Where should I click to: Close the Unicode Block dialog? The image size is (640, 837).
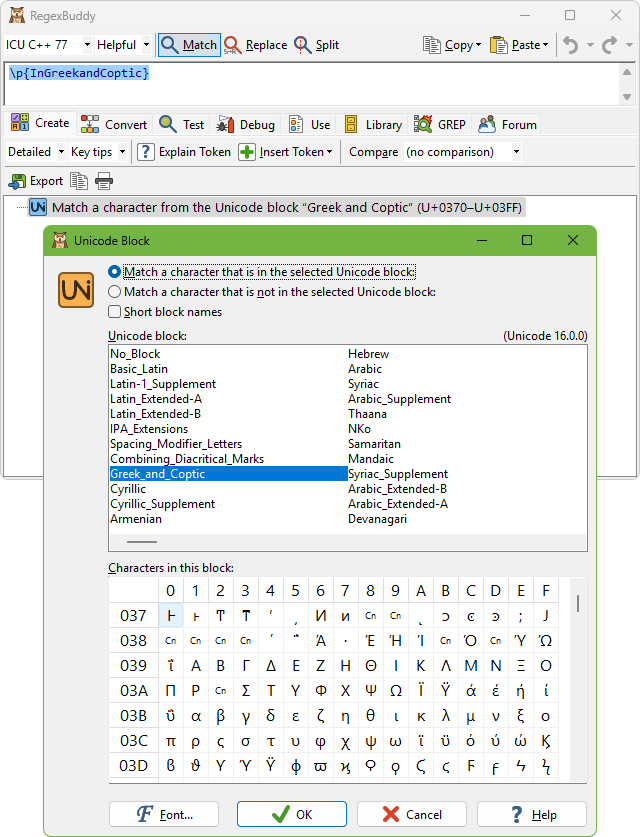tap(573, 240)
